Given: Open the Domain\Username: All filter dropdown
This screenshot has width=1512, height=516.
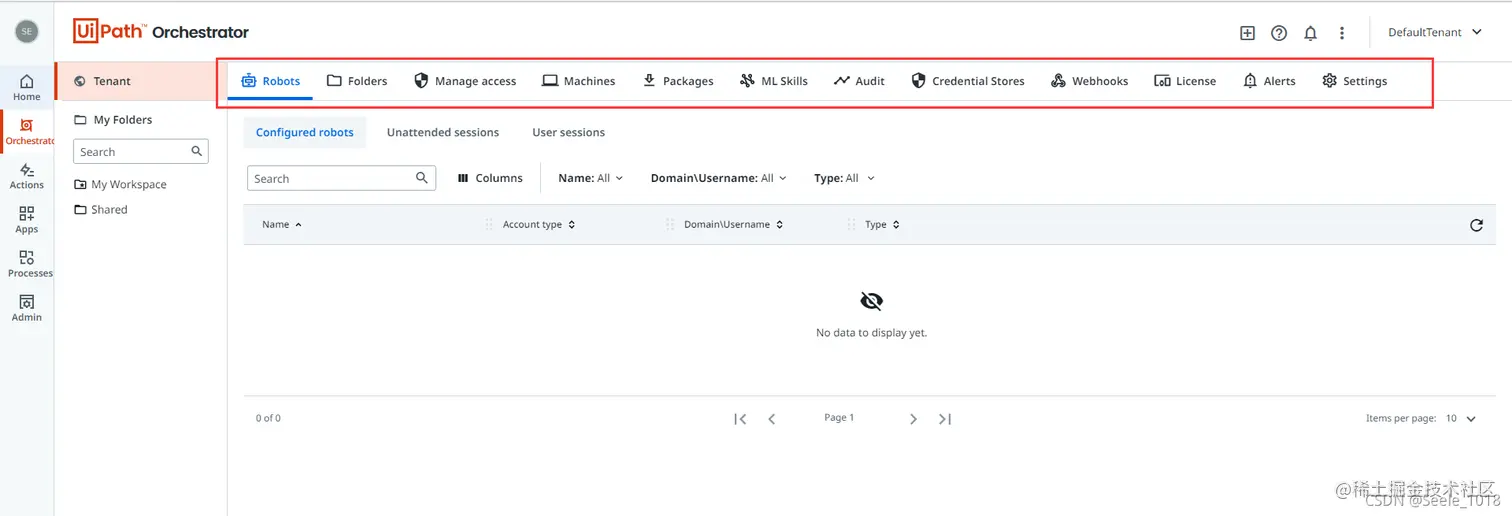Looking at the screenshot, I should click(x=718, y=178).
